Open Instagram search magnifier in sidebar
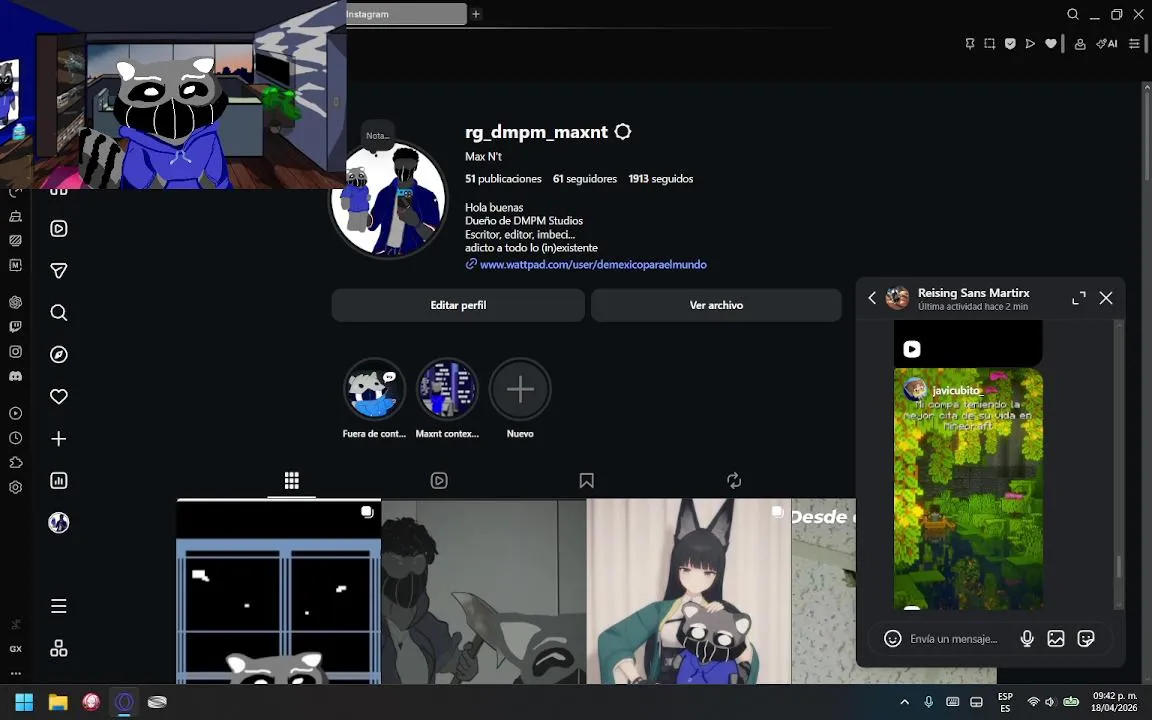The image size is (1152, 720). click(x=59, y=313)
